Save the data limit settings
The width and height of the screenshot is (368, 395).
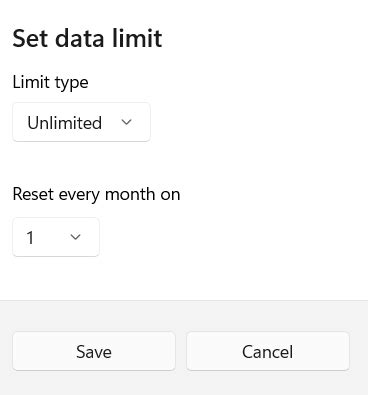pos(94,351)
